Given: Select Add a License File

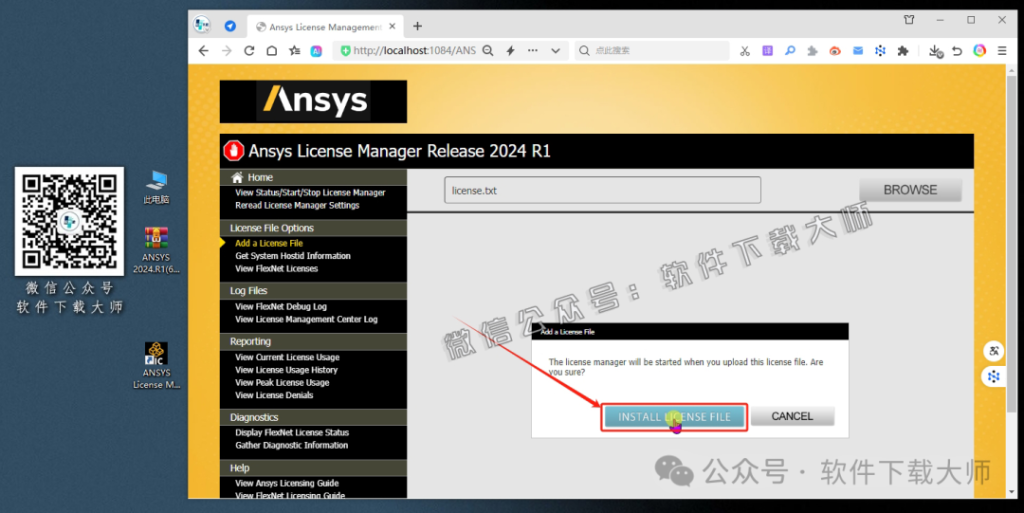Looking at the screenshot, I should point(269,243).
